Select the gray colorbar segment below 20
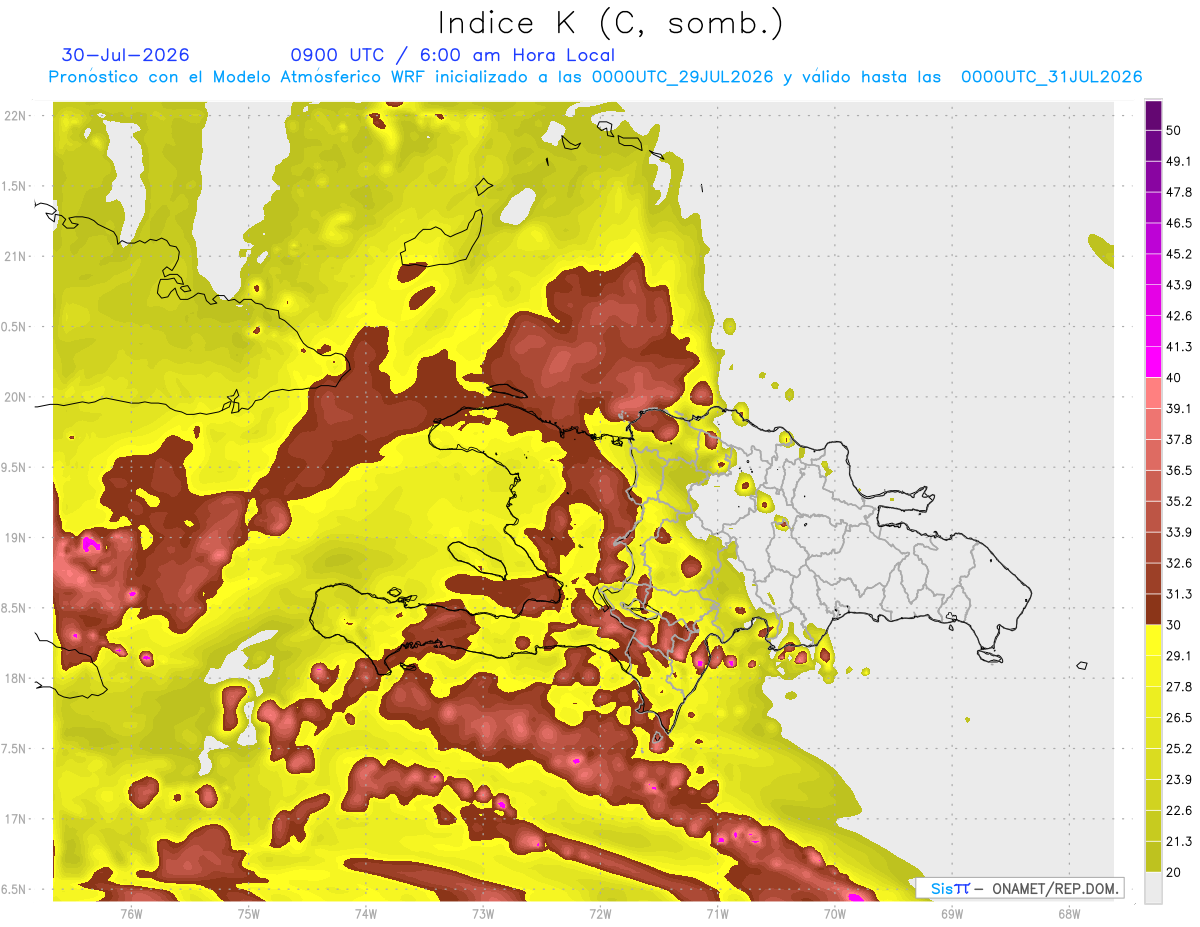The image size is (1200, 927). pos(1153,889)
